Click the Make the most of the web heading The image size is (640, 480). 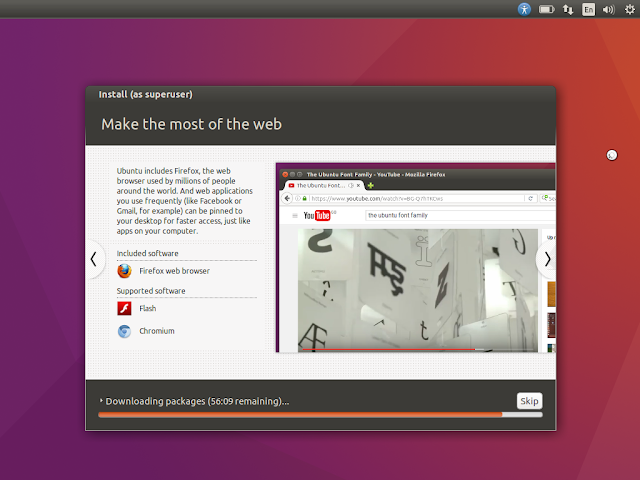(x=191, y=124)
